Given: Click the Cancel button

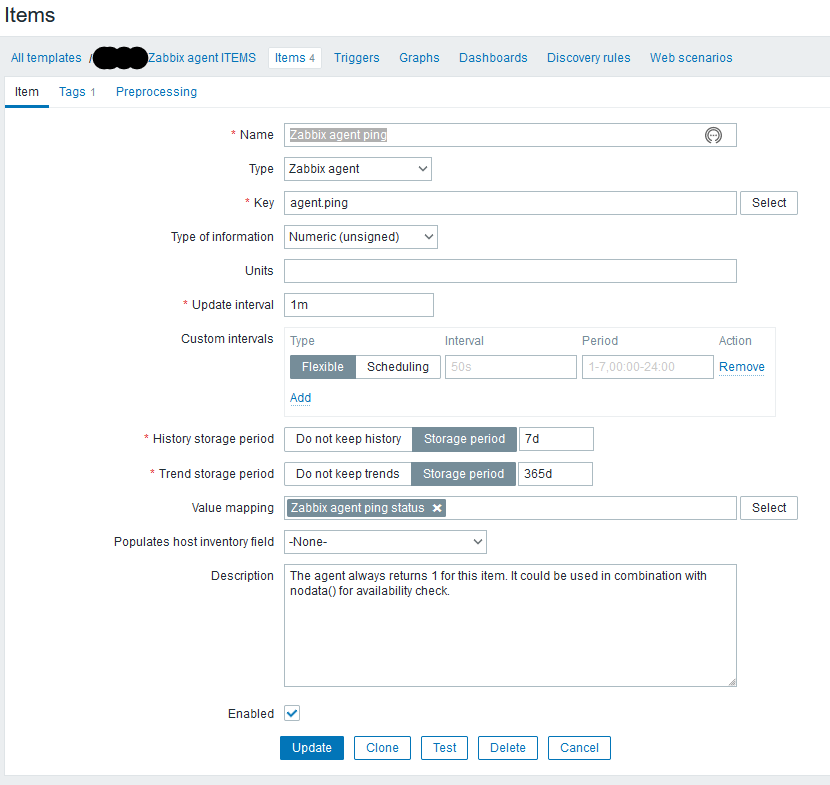Looking at the screenshot, I should [x=579, y=748].
